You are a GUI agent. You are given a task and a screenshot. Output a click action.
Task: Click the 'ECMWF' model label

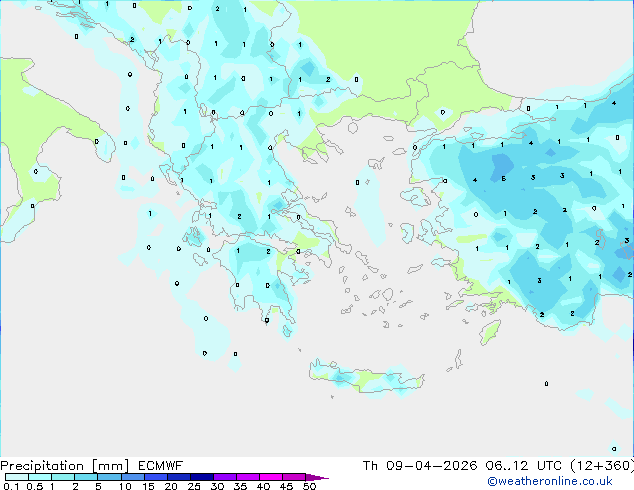[160, 466]
